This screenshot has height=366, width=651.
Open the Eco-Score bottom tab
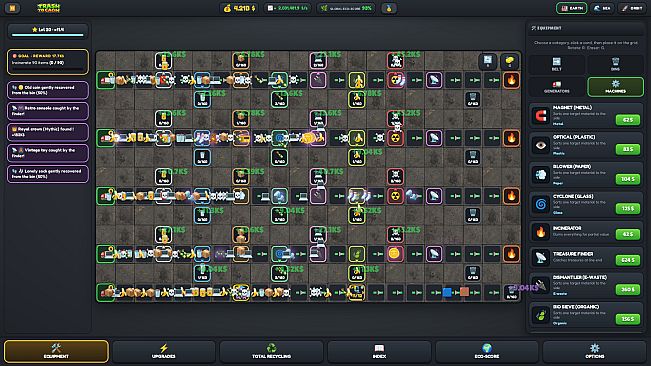pyautogui.click(x=487, y=351)
